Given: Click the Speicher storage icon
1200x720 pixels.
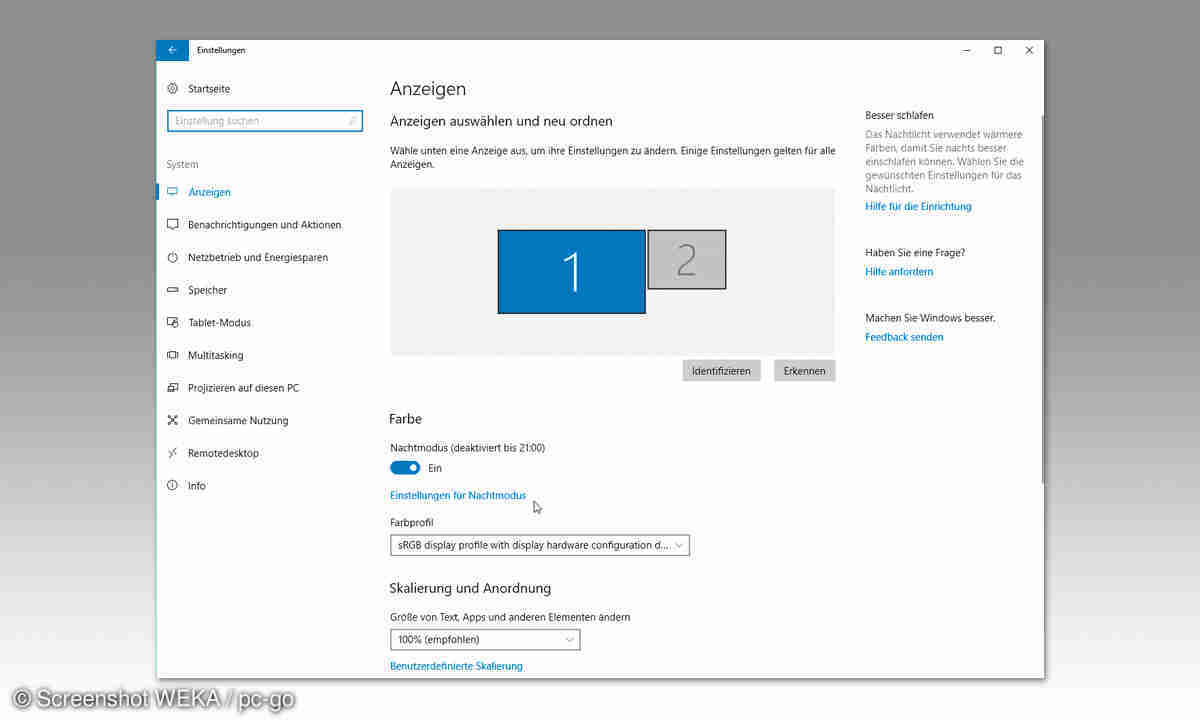Looking at the screenshot, I should (173, 290).
